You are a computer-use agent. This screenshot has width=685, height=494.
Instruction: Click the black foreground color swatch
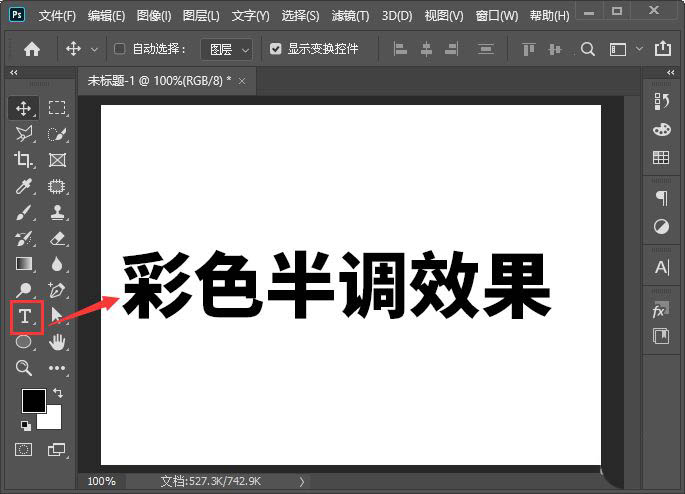click(x=34, y=401)
